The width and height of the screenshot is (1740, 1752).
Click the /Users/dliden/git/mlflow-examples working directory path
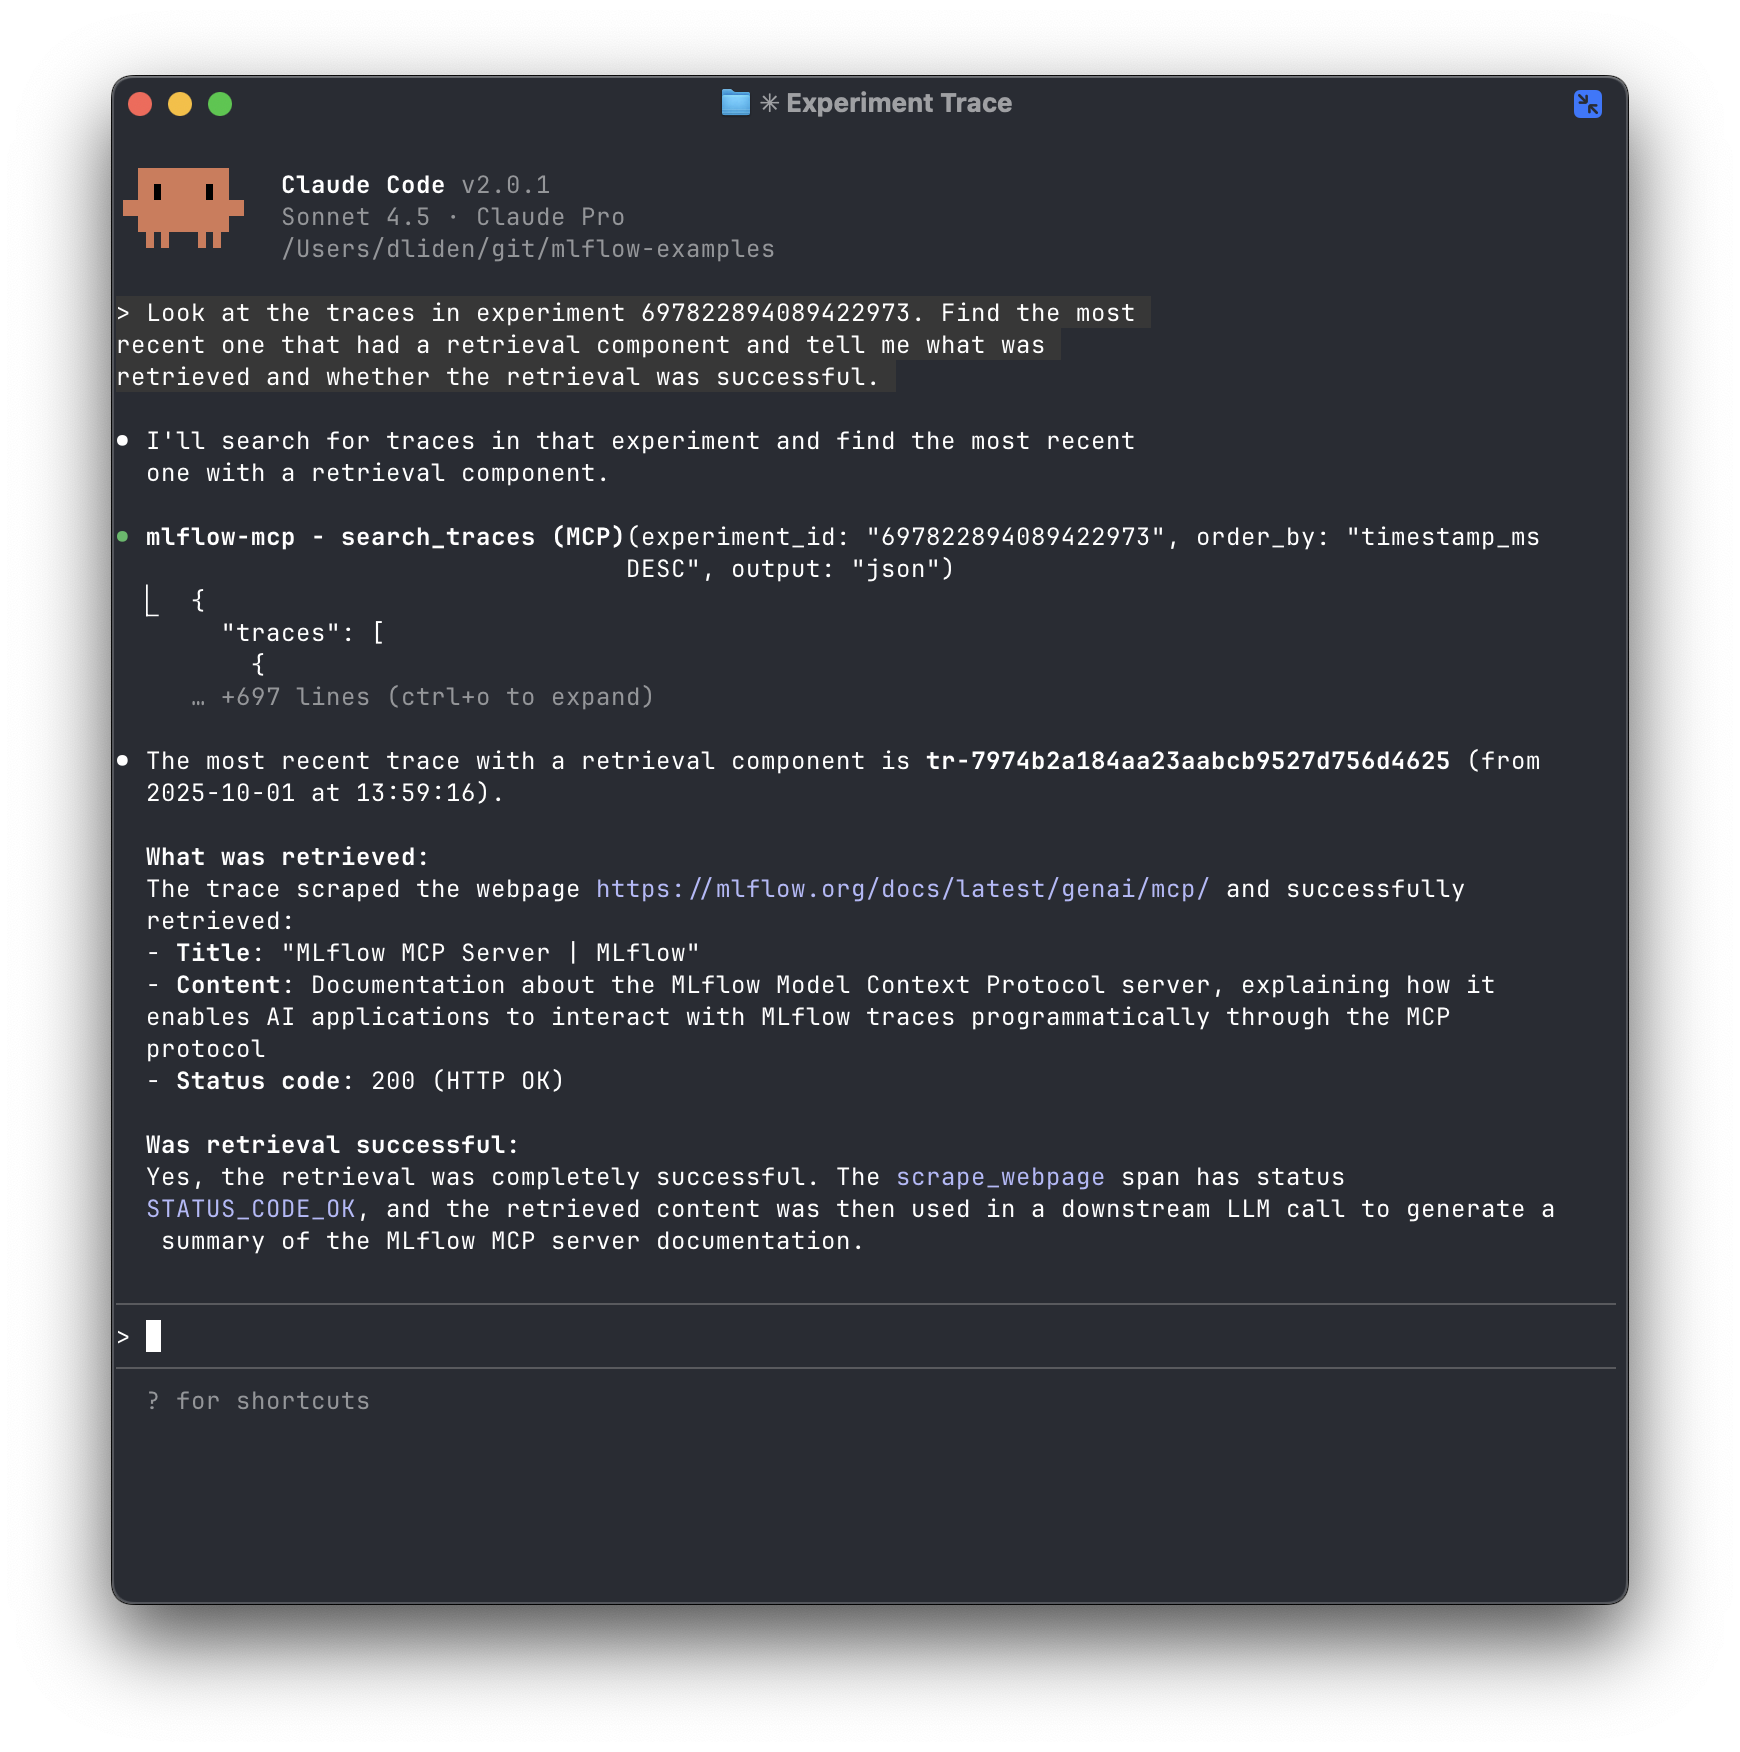(x=528, y=249)
